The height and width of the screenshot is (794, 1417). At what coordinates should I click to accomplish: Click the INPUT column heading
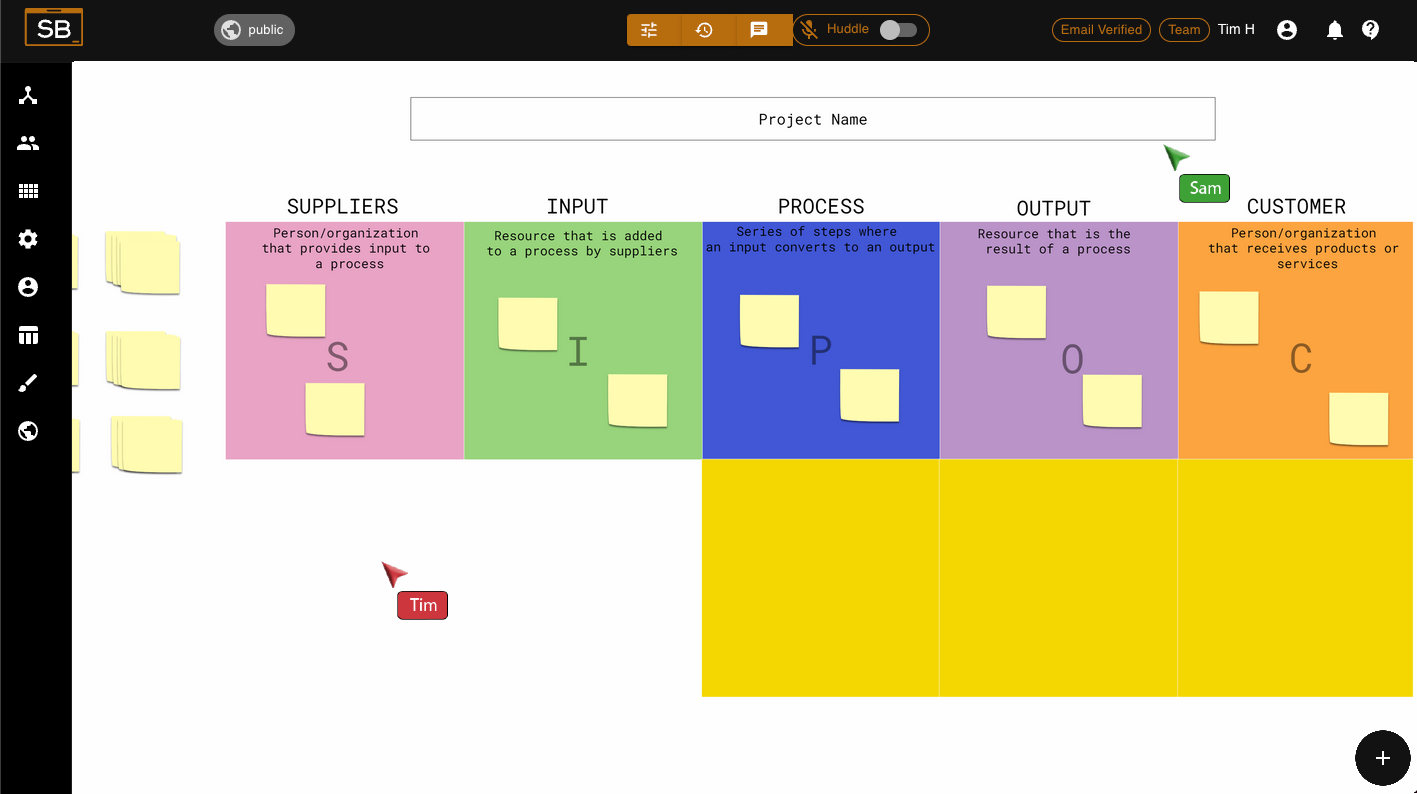pos(577,206)
